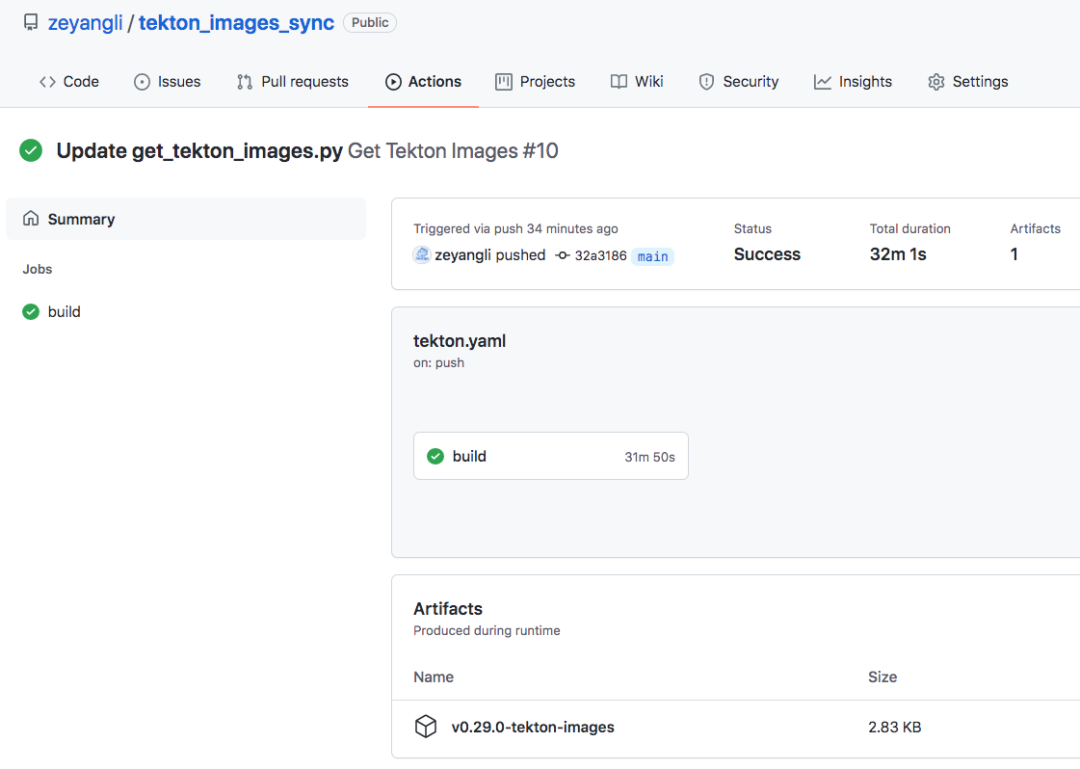Open the Security tab

click(738, 82)
